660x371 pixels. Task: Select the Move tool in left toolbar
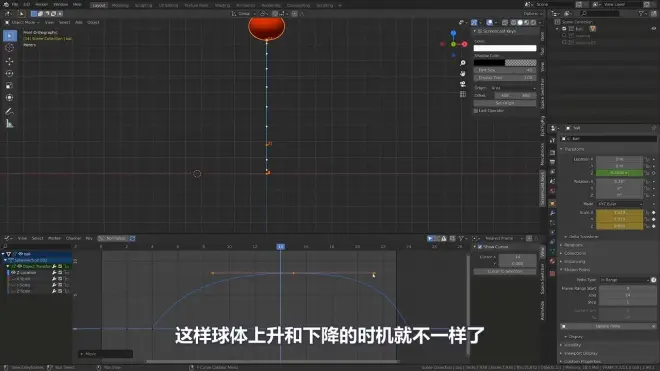(9, 61)
